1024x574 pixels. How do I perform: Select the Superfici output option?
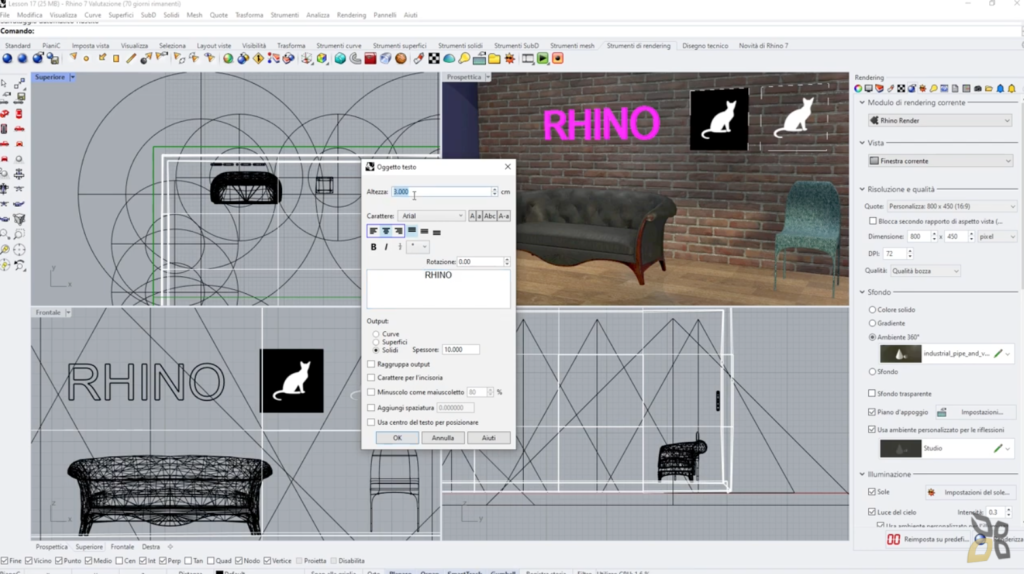(376, 342)
